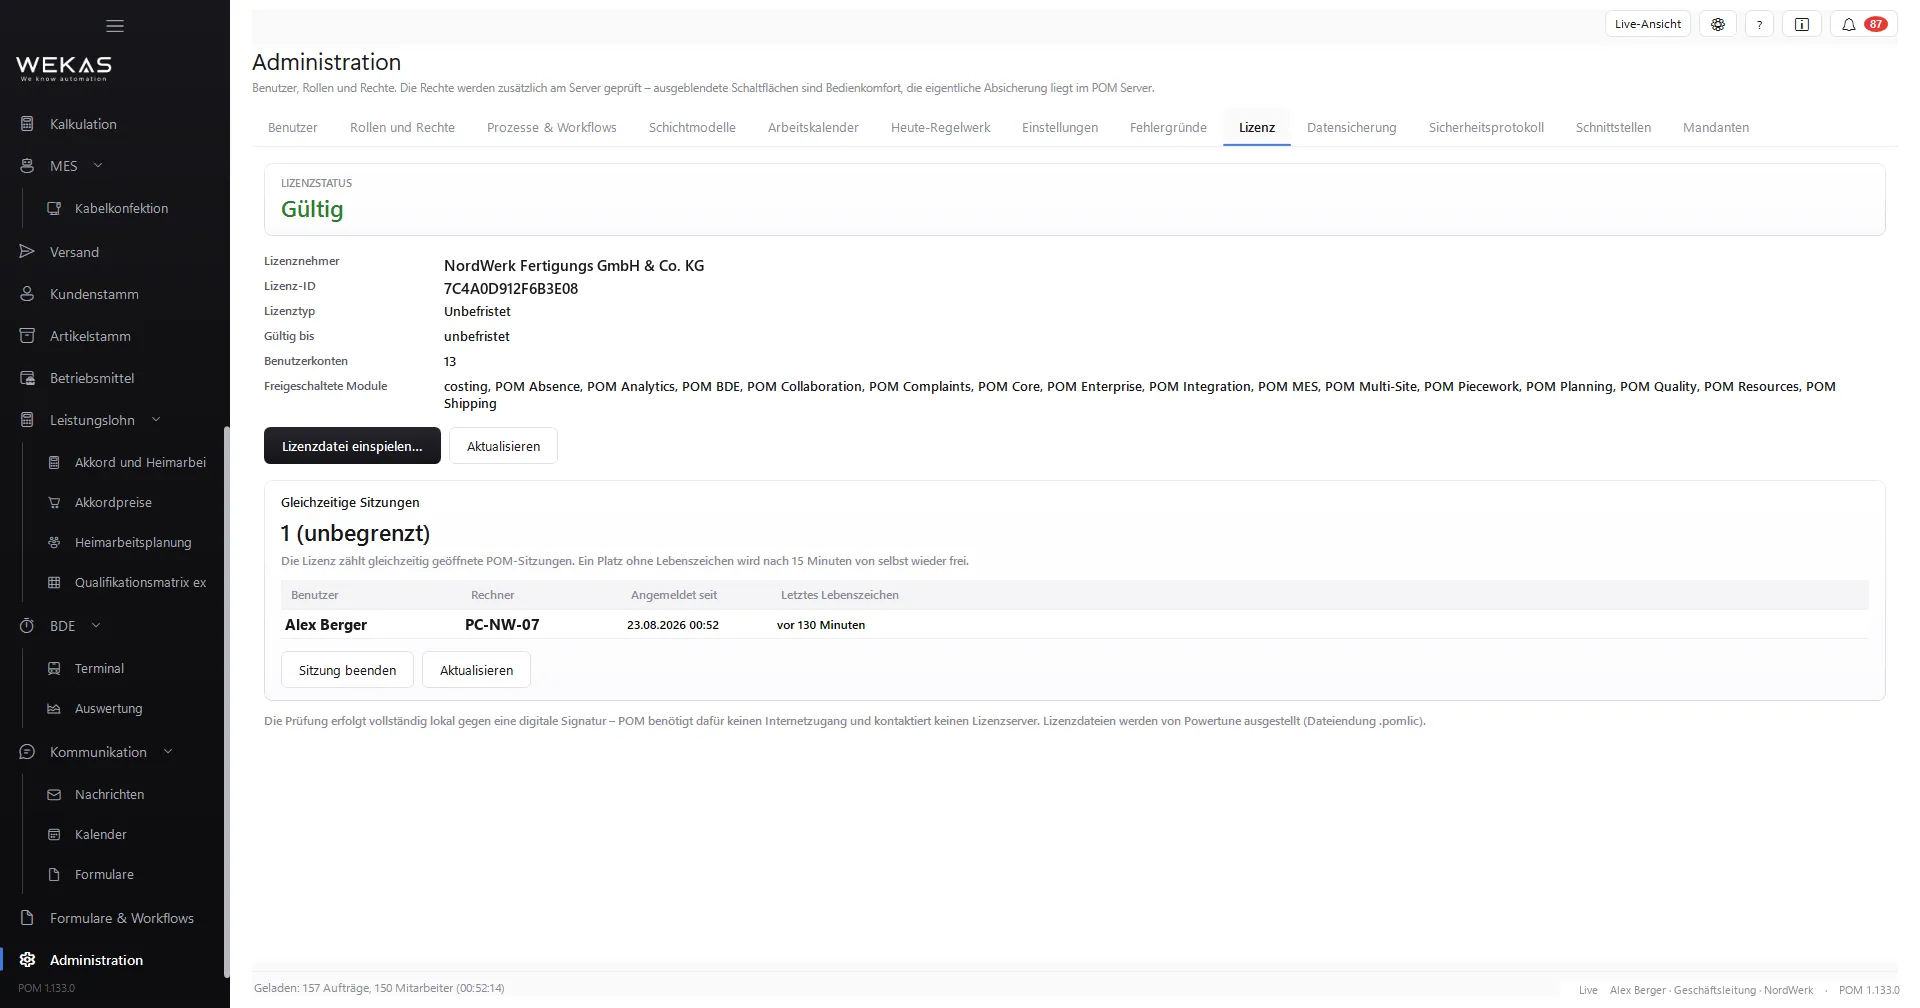
Task: Click the PC-NW-07 computer cell
Action: (502, 624)
